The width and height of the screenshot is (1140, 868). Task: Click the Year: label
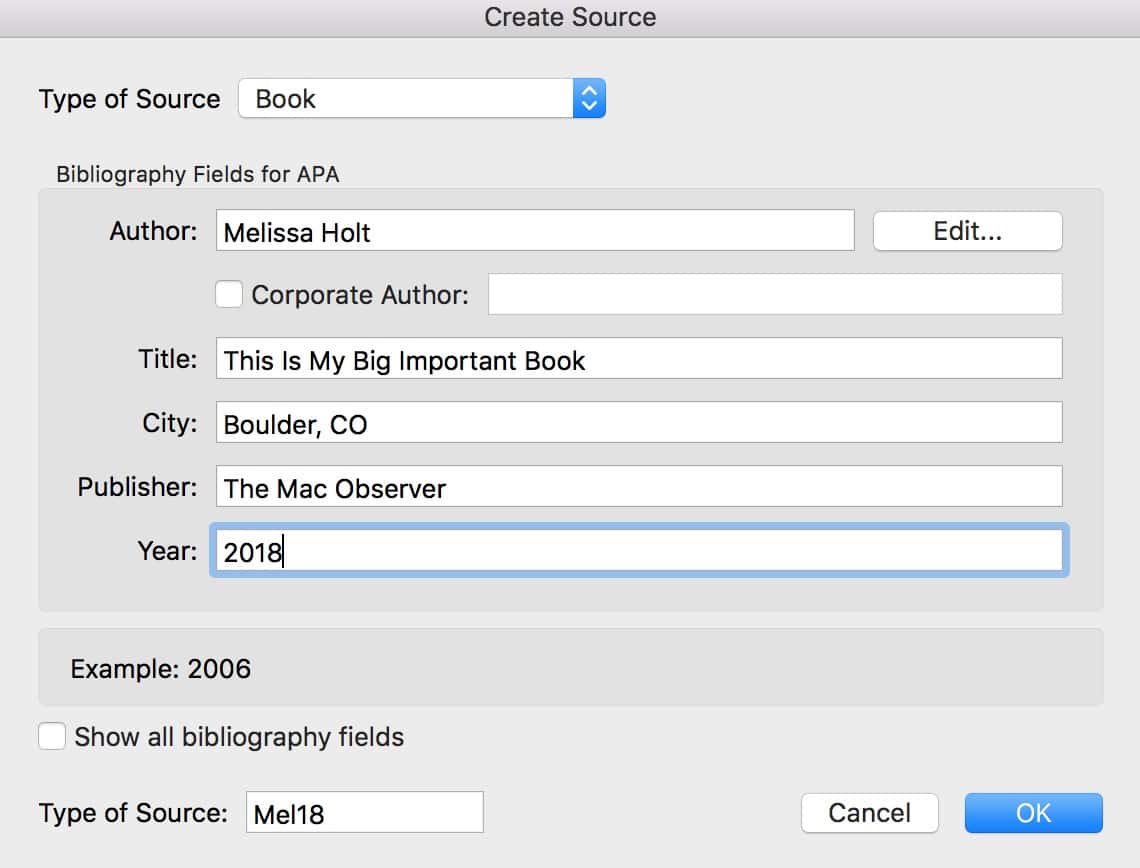point(167,551)
